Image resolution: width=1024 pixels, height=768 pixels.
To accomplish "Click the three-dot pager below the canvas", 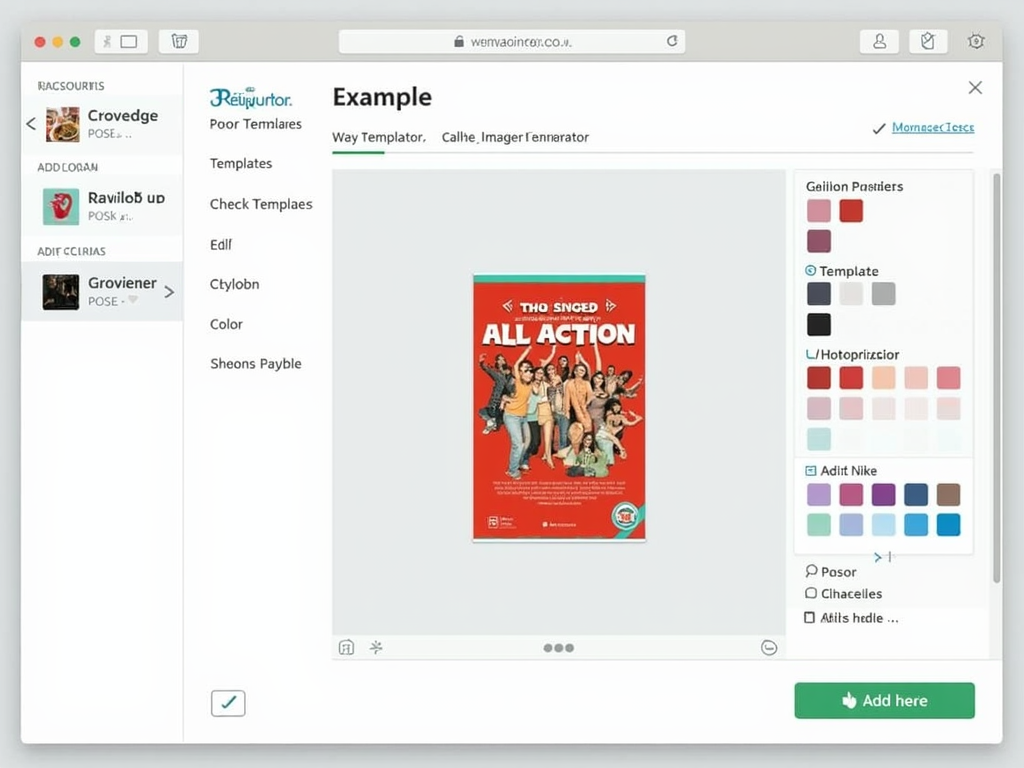I will 558,648.
